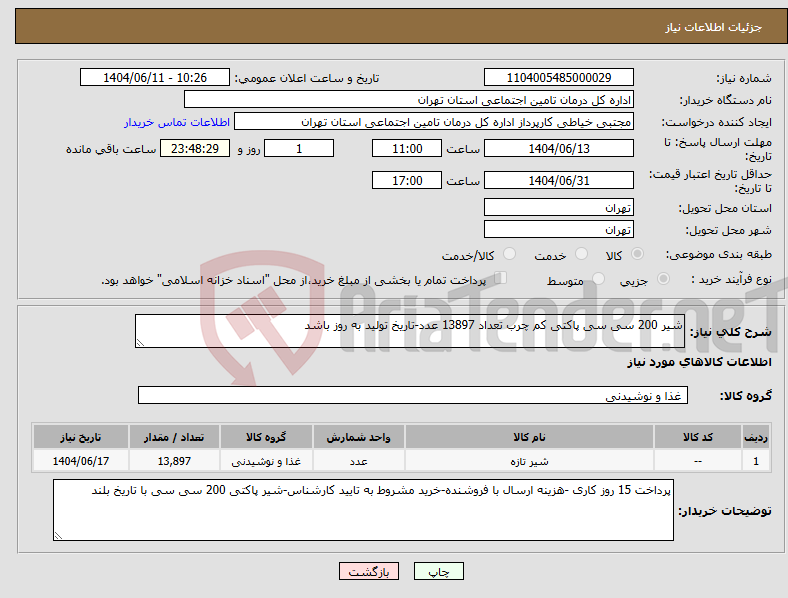Click the buyer organization name field
The width and height of the screenshot is (788, 598).
(x=409, y=99)
